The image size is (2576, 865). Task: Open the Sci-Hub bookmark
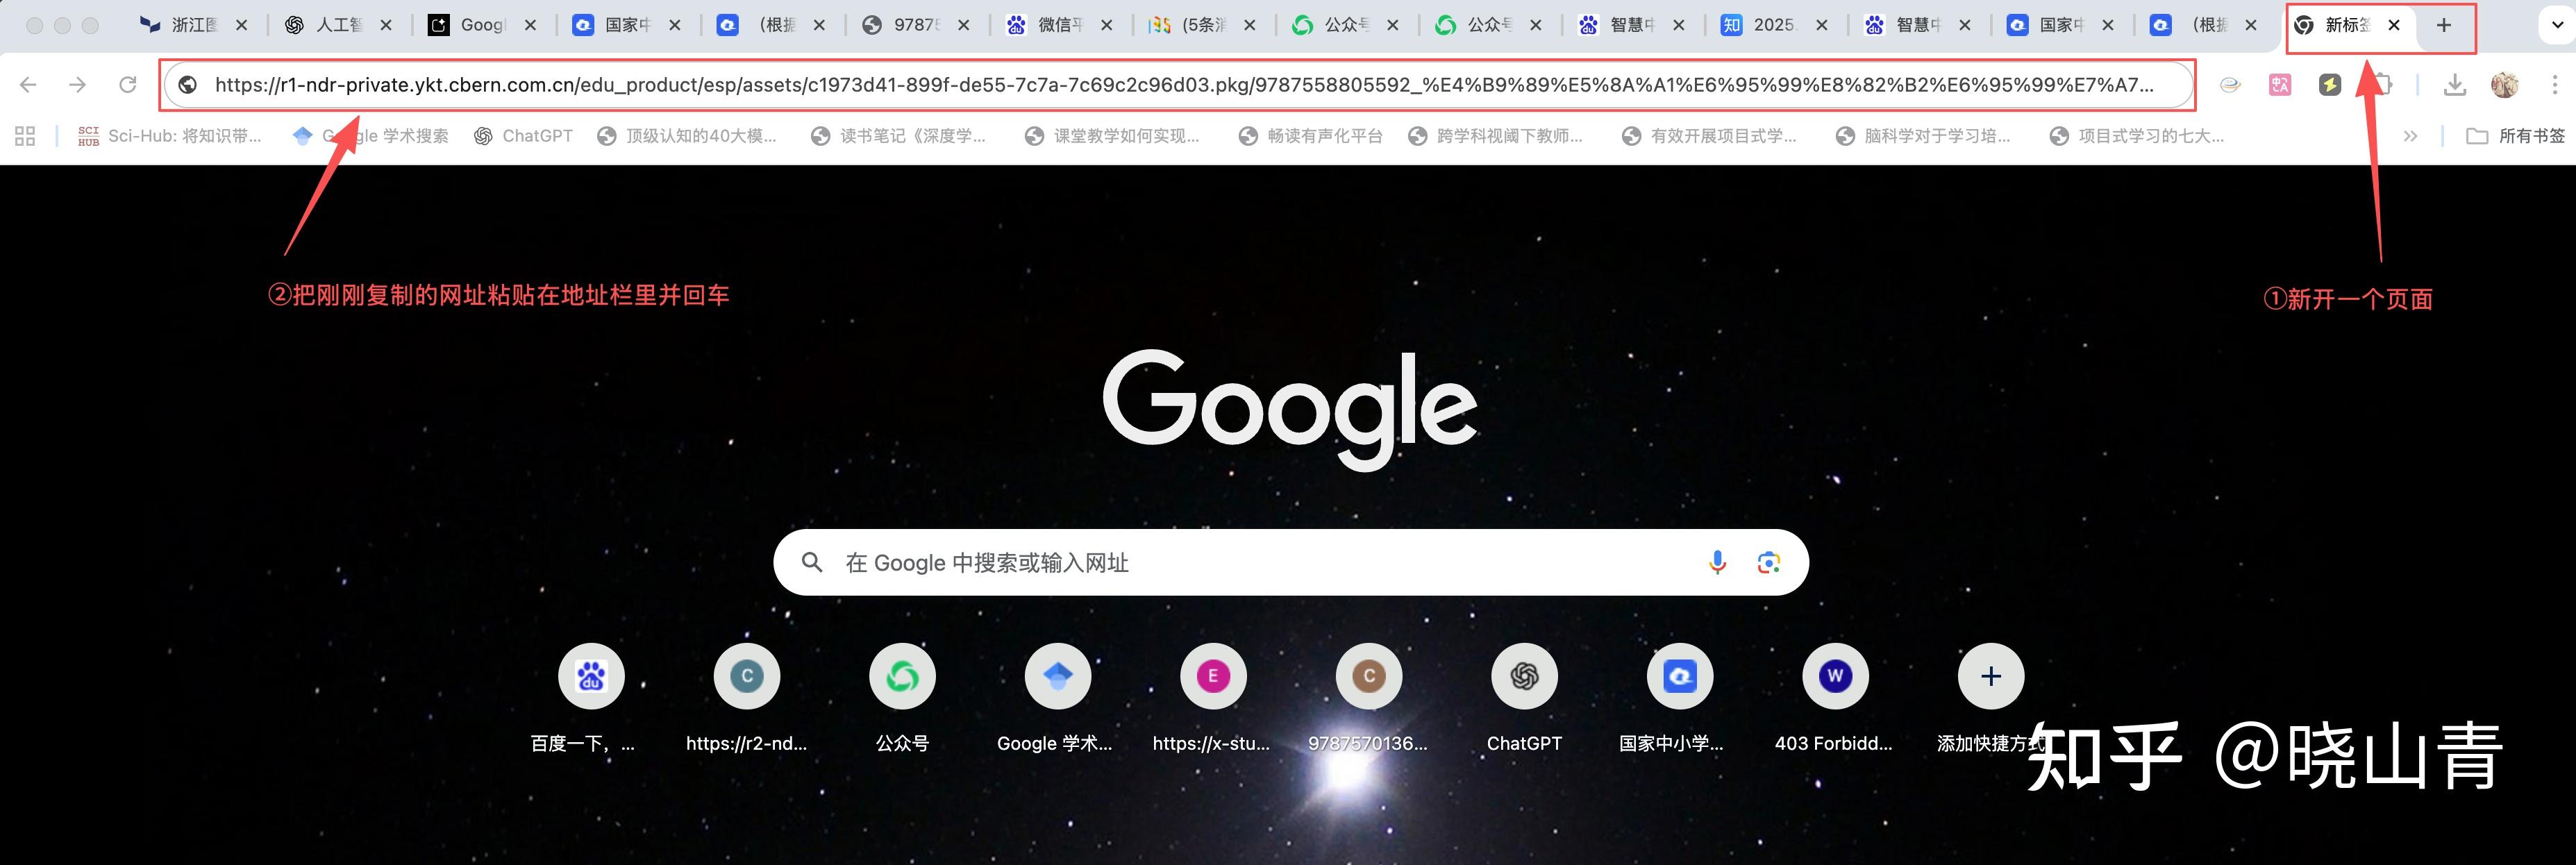[x=169, y=136]
